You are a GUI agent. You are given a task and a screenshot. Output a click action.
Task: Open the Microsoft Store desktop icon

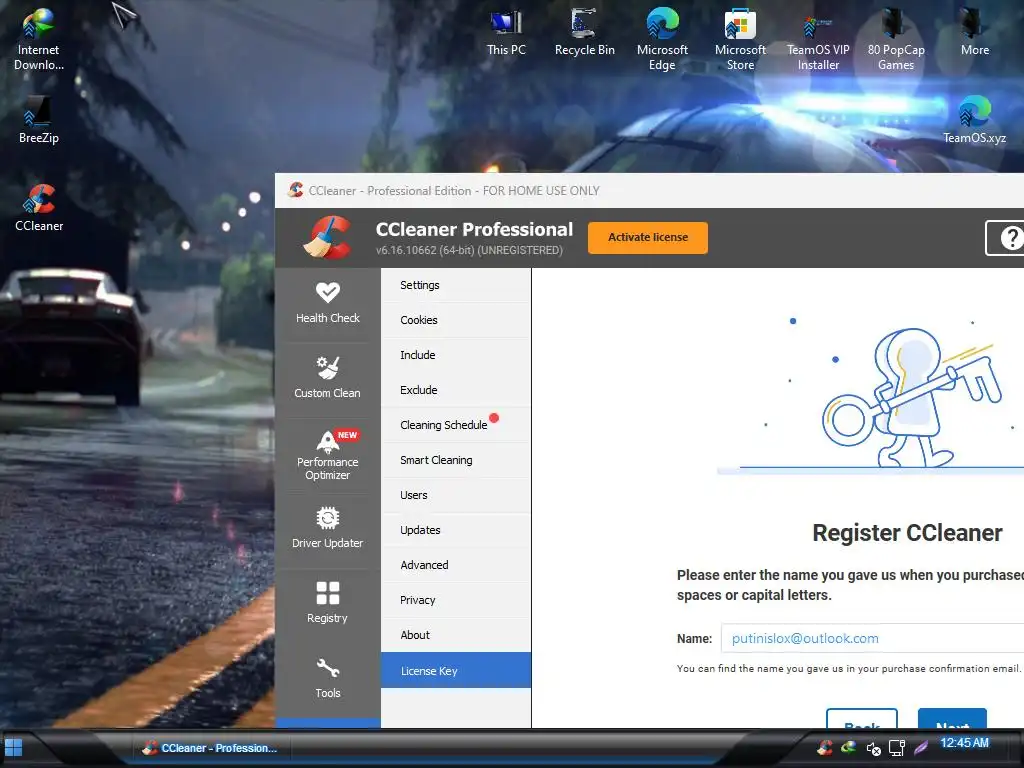point(740,39)
